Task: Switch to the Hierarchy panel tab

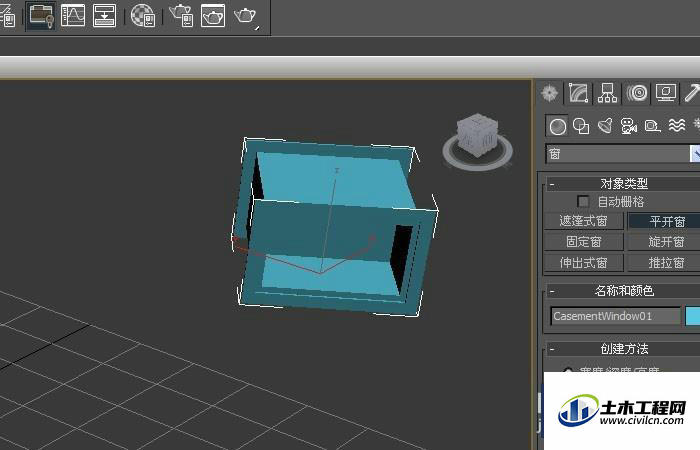Action: coord(608,93)
